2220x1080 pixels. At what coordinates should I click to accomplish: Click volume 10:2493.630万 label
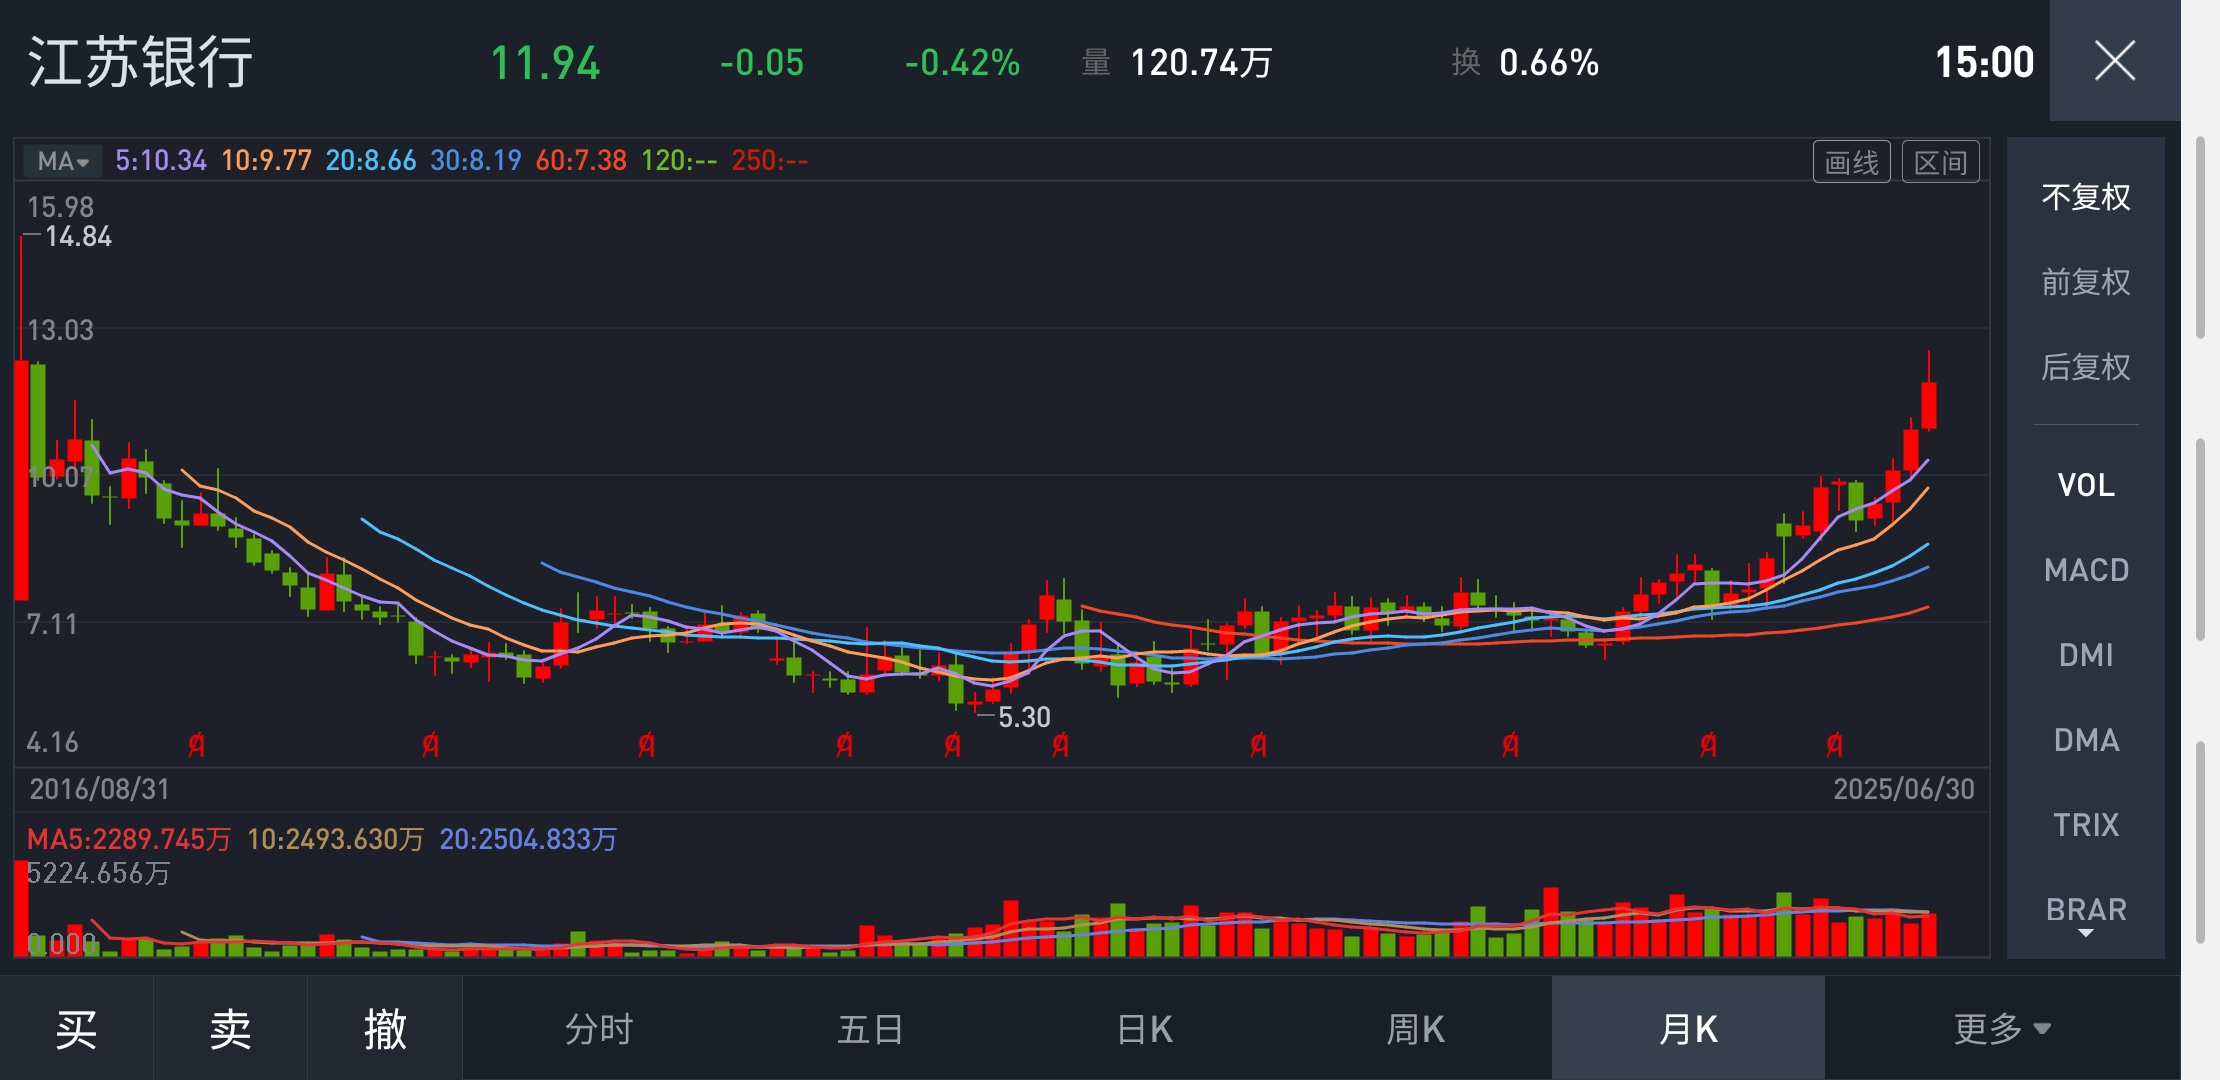336,839
